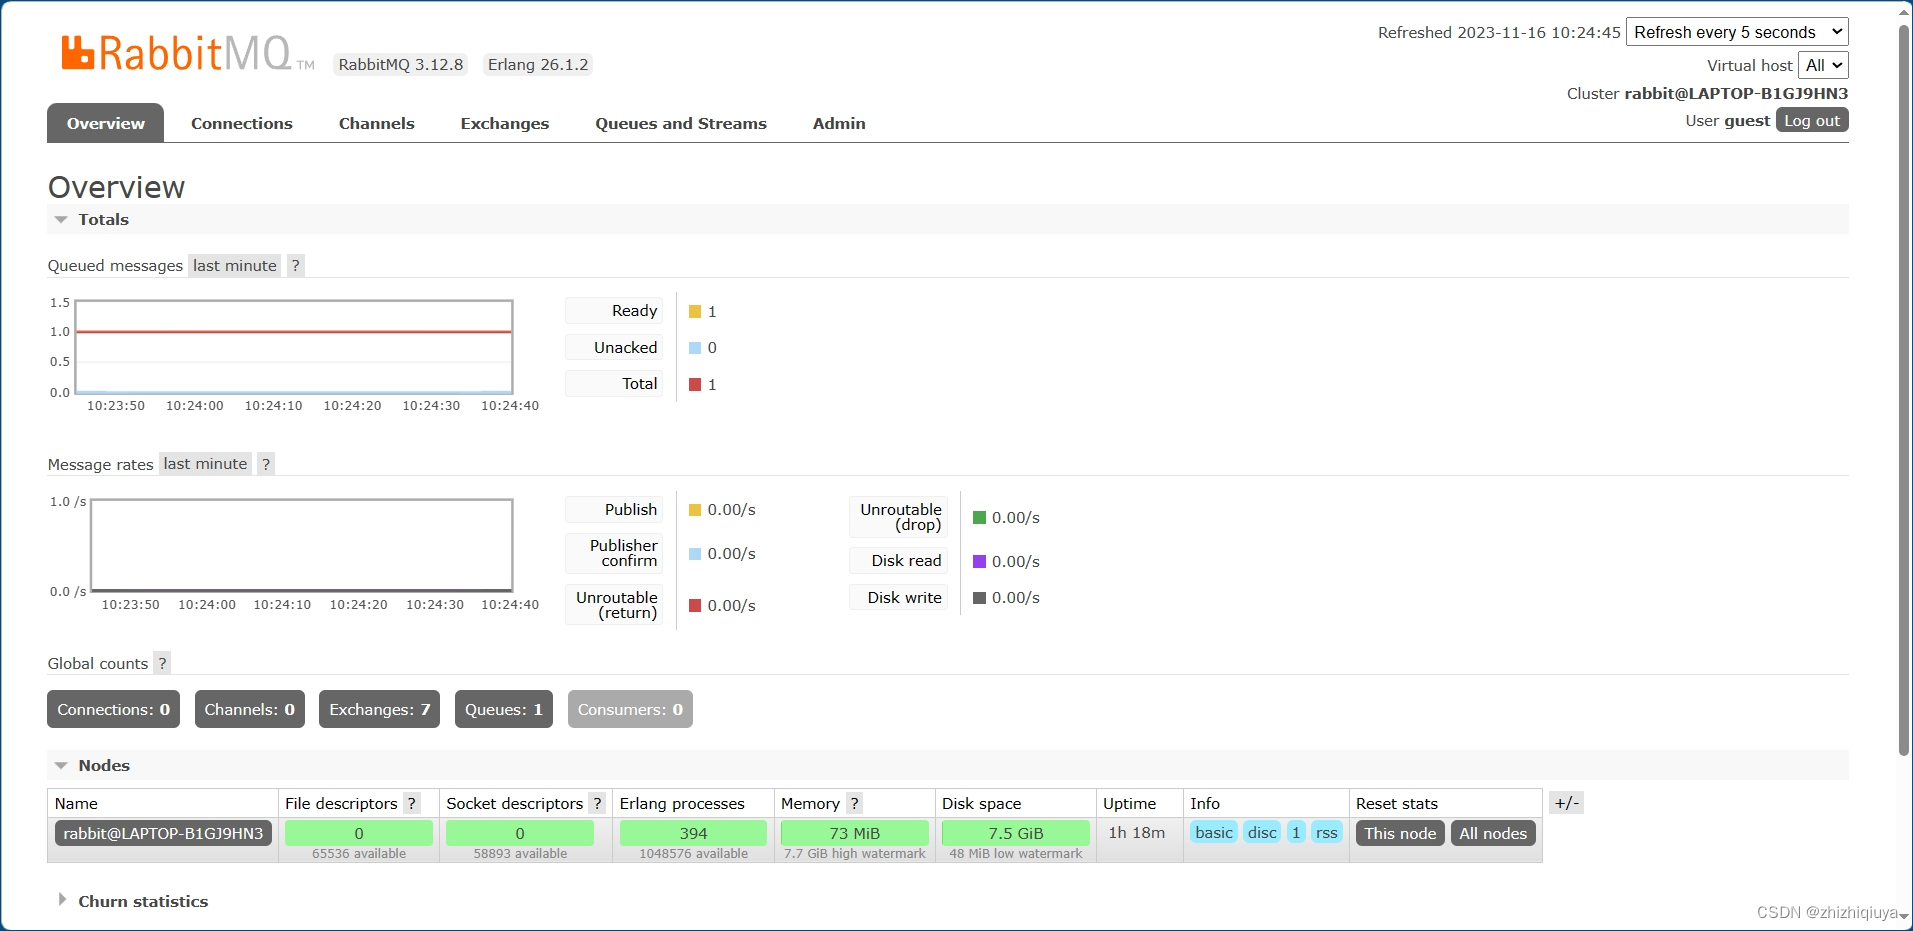Click the '73 MiB' memory value
The height and width of the screenshot is (931, 1913).
(855, 833)
